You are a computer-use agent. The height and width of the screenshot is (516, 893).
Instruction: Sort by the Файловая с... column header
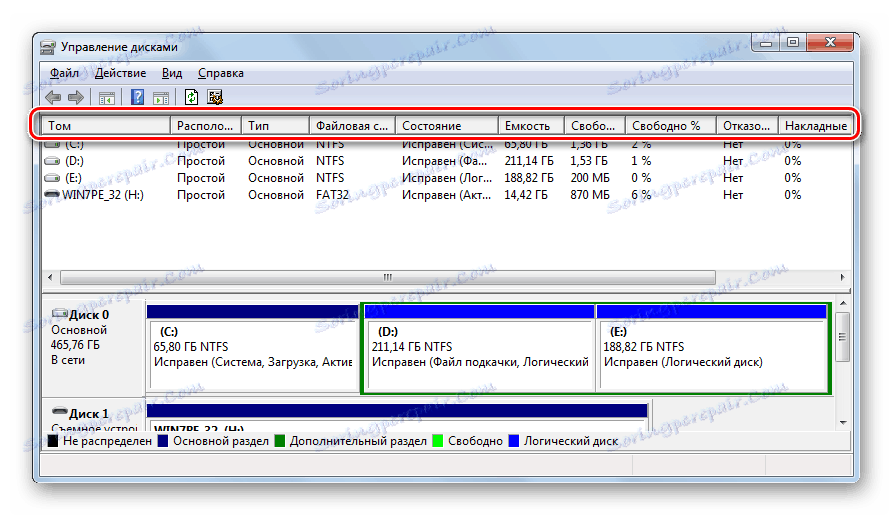tap(352, 126)
